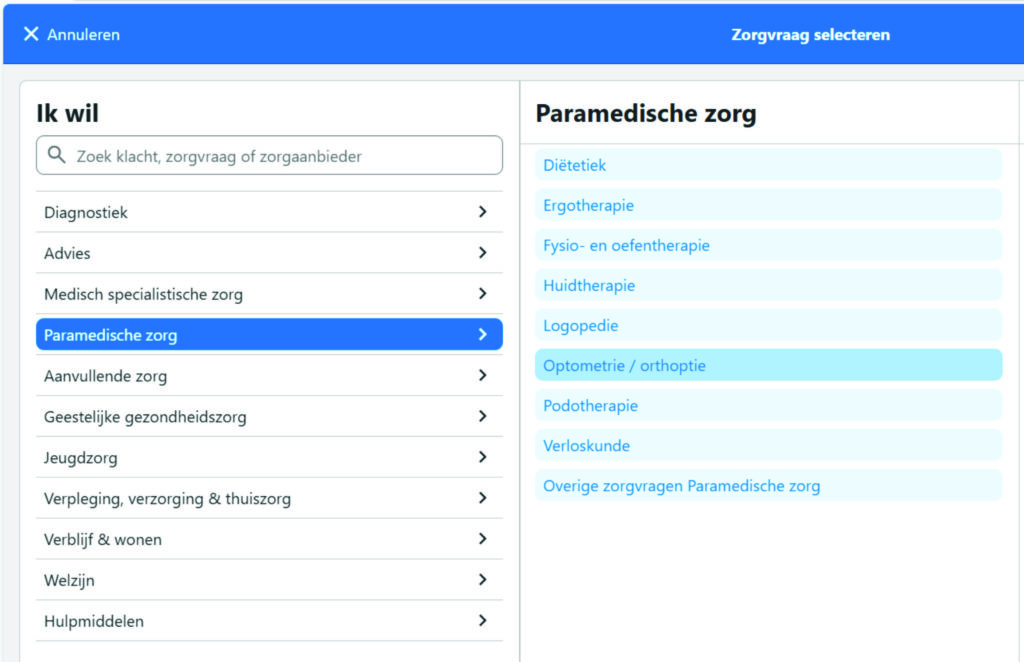
Task: Expand Diagnostiek using its chevron arrow
Action: tap(483, 212)
